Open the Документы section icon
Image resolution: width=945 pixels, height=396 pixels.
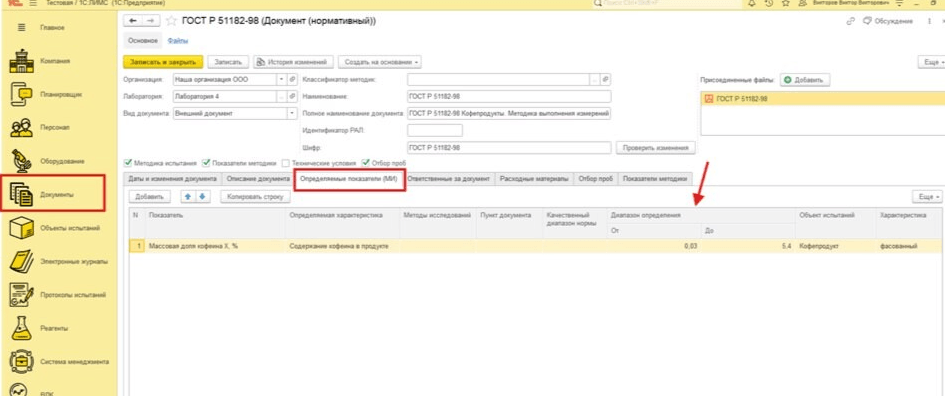pos(22,195)
